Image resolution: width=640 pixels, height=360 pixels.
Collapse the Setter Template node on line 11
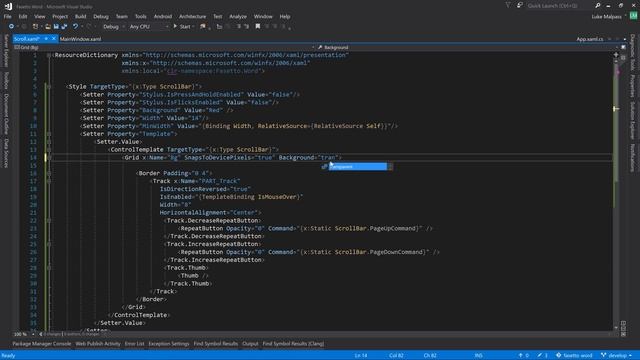(x=49, y=134)
